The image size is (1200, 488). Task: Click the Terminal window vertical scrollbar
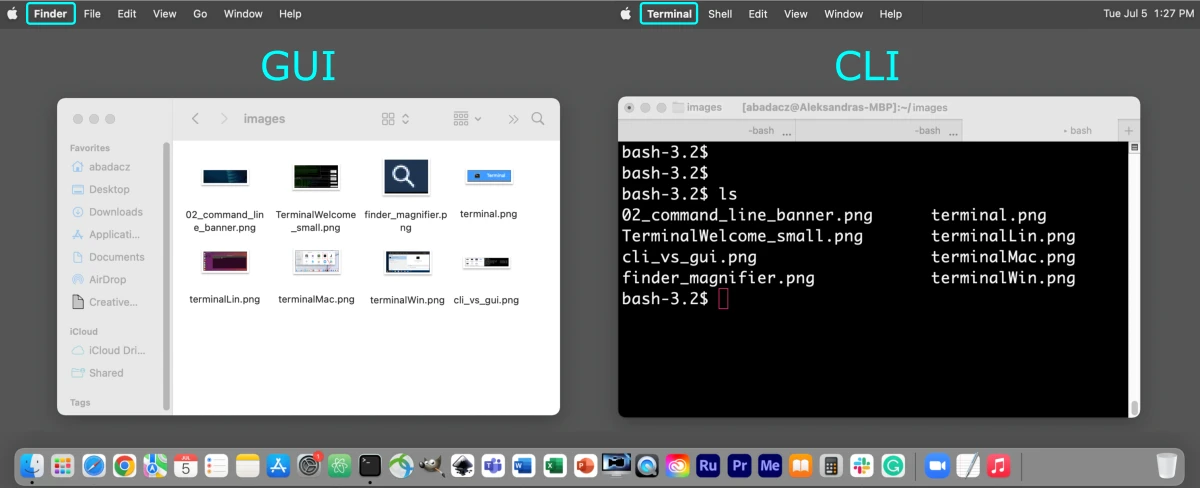(1134, 279)
